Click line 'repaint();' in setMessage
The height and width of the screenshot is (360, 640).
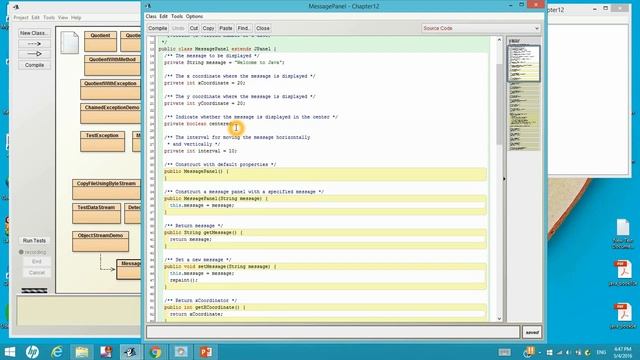(184, 280)
